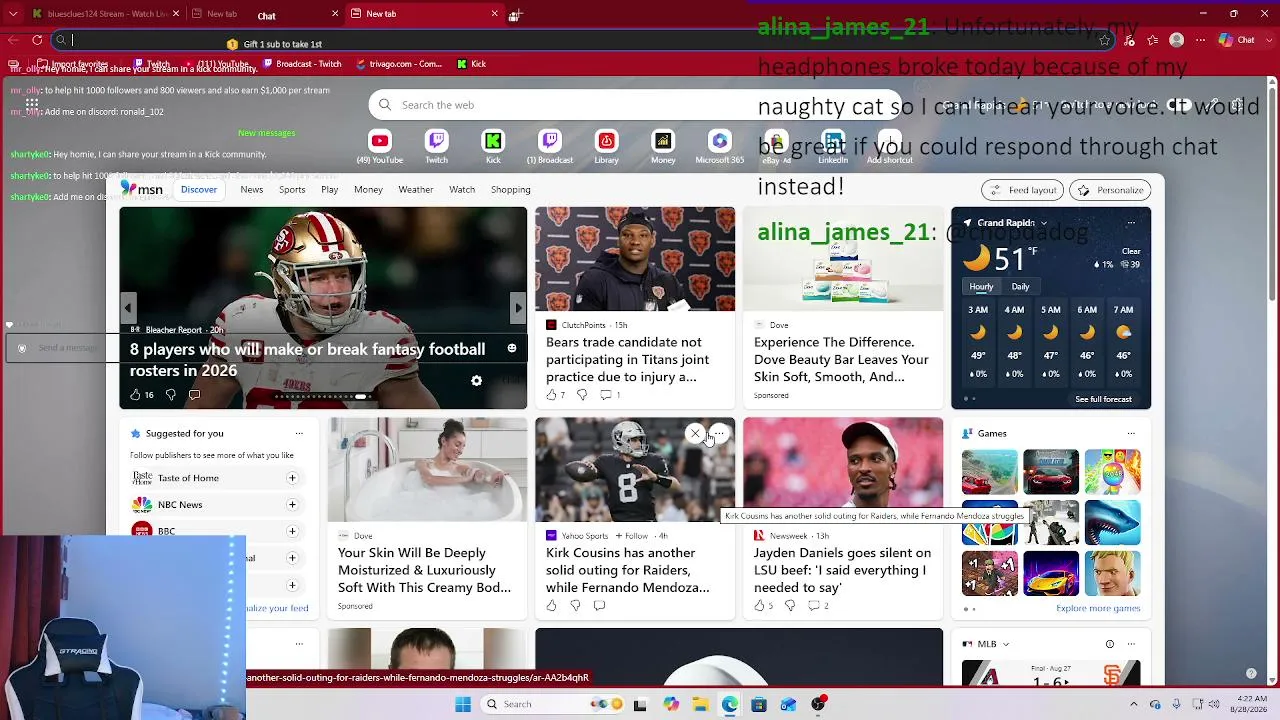
Task: Open the Broadcast shortcut tile
Action: click(x=550, y=146)
